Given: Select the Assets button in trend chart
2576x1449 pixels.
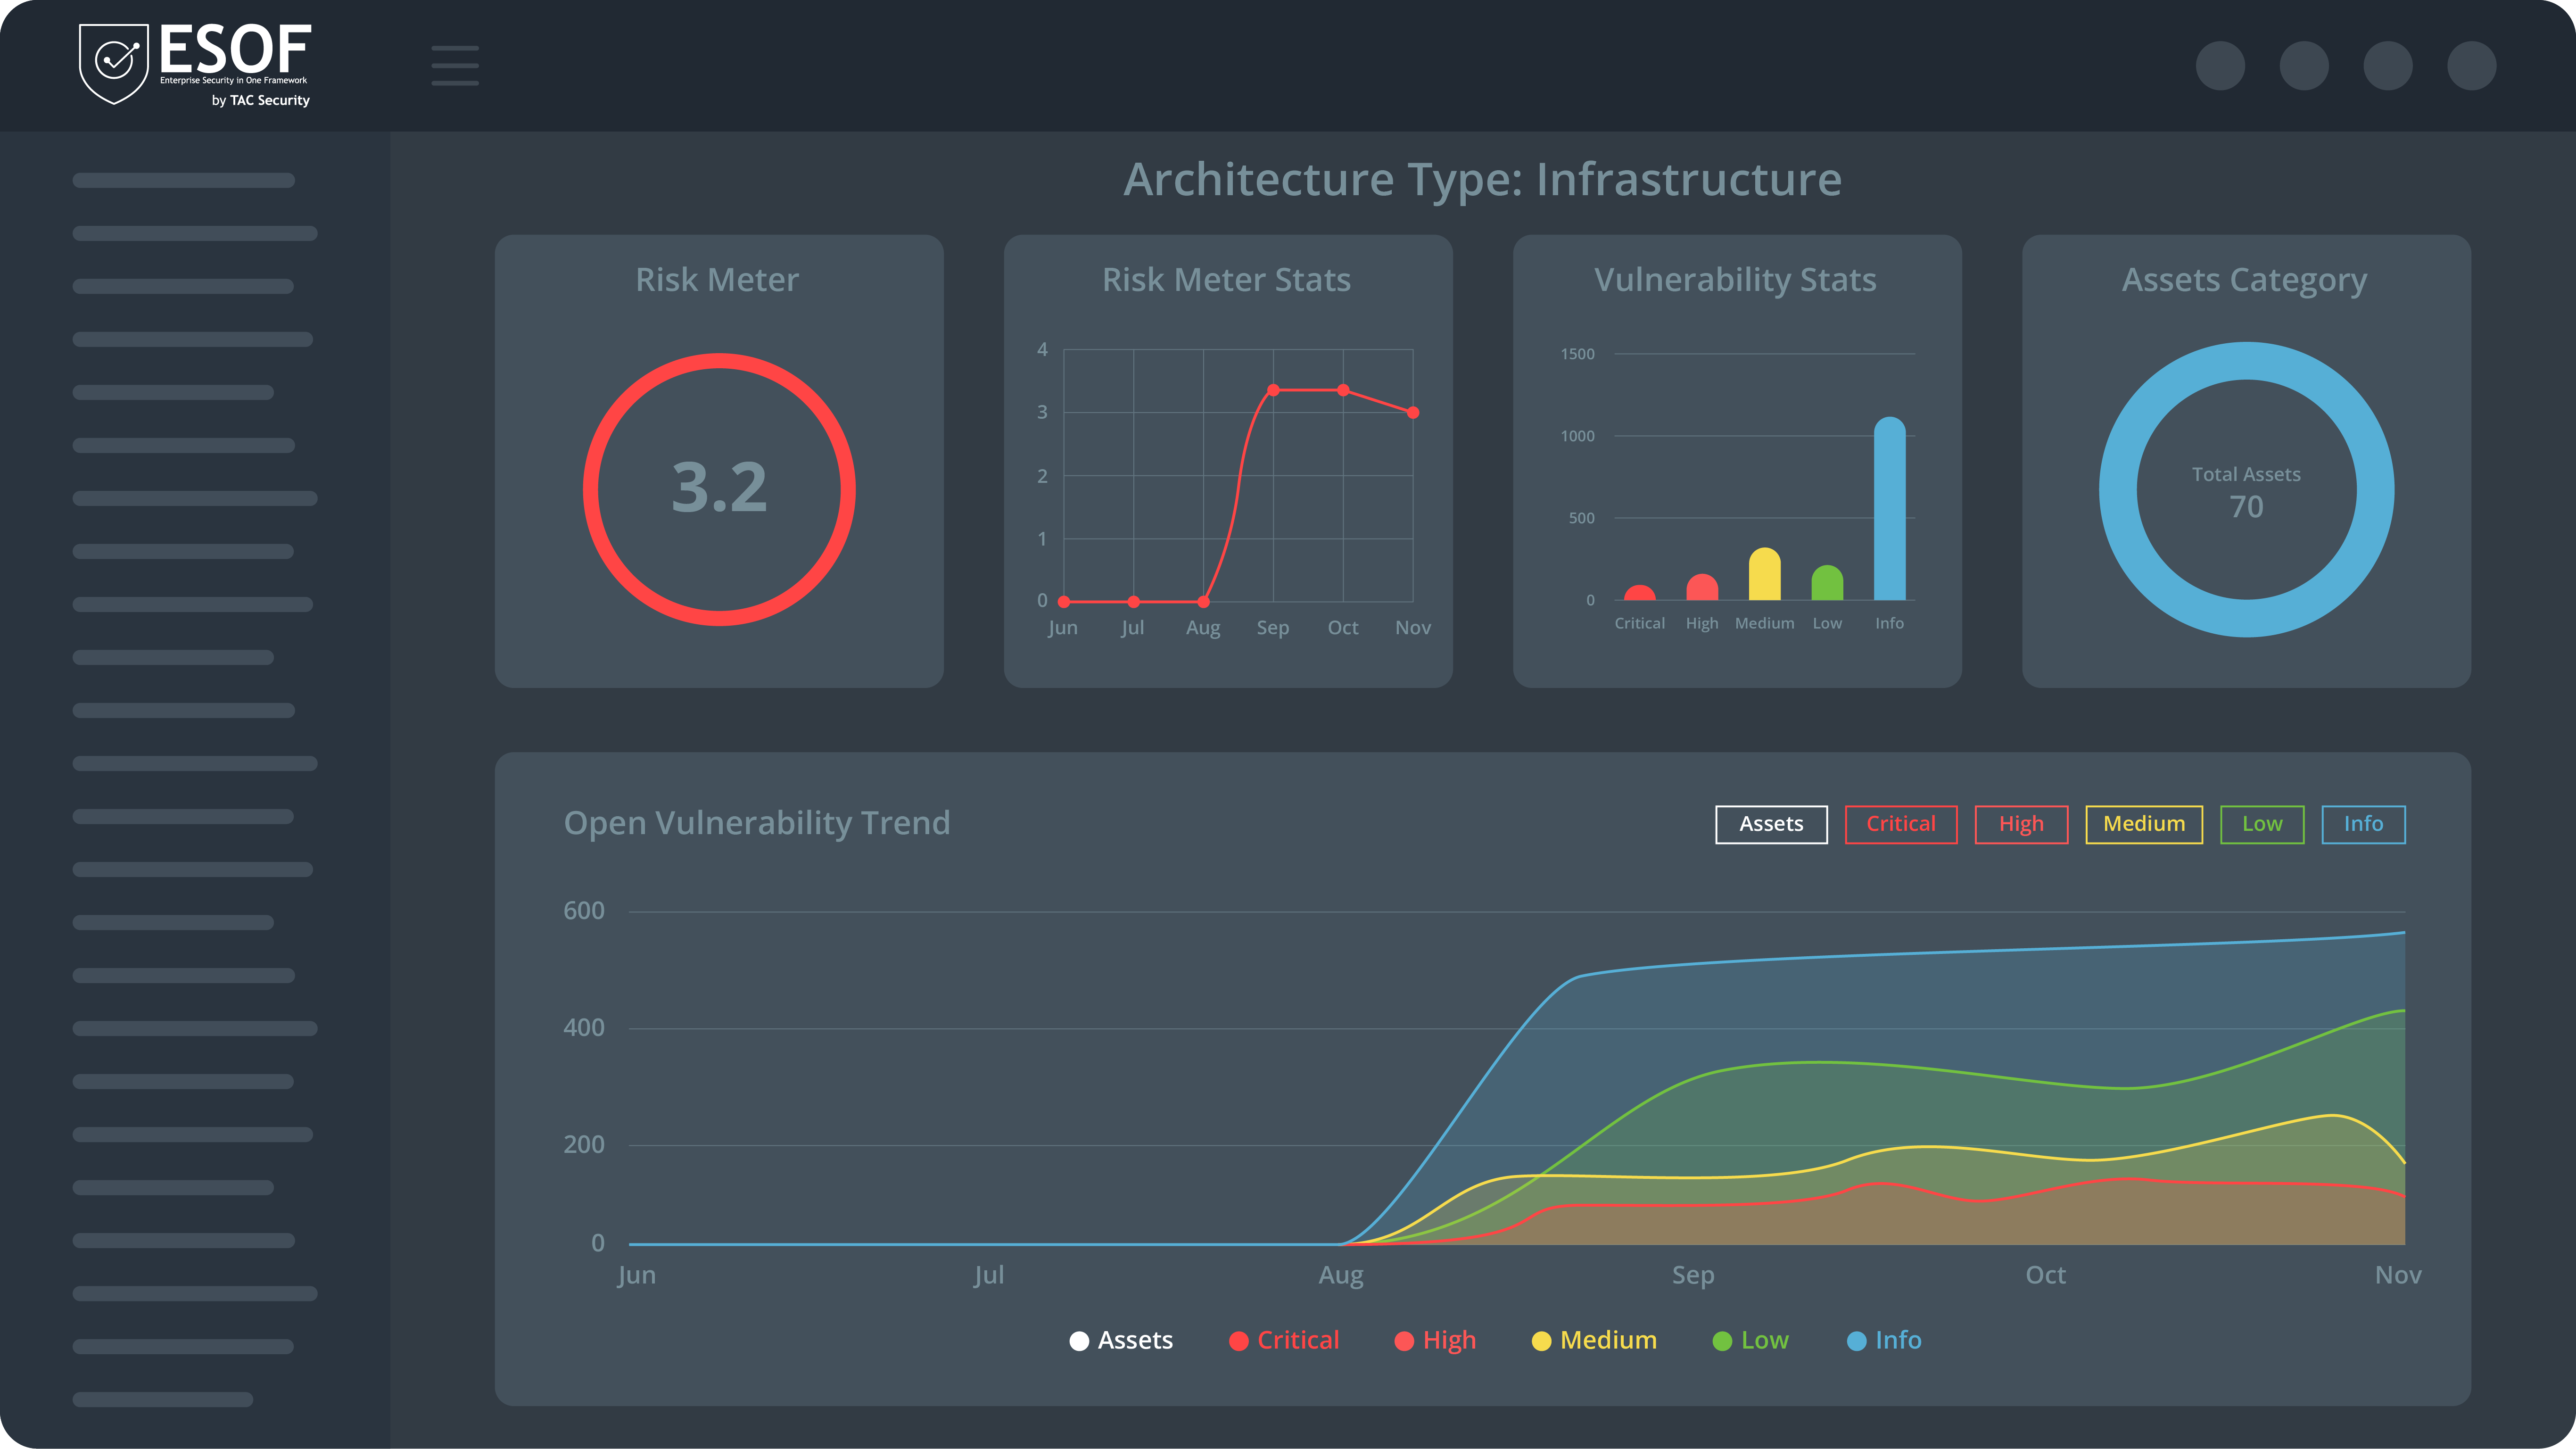Looking at the screenshot, I should pyautogui.click(x=1771, y=823).
